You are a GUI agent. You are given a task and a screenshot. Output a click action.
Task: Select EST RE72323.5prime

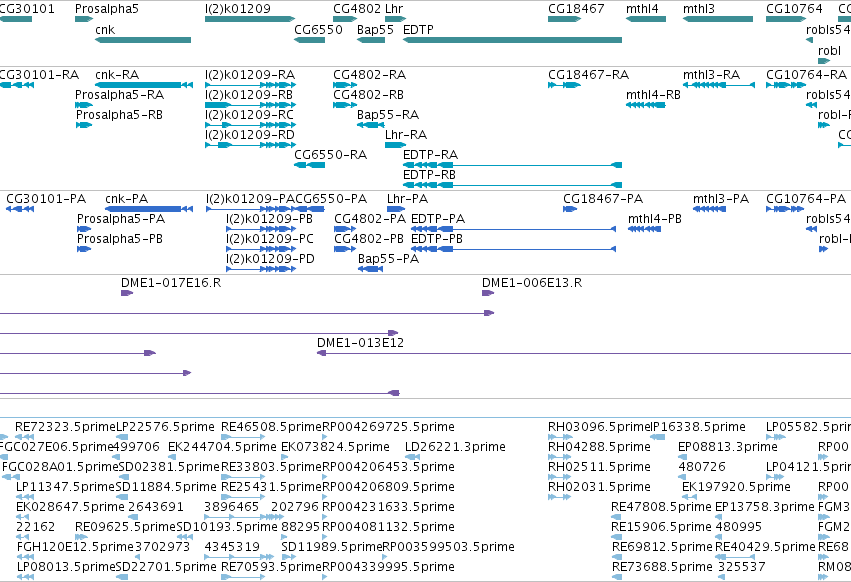pos(66,427)
